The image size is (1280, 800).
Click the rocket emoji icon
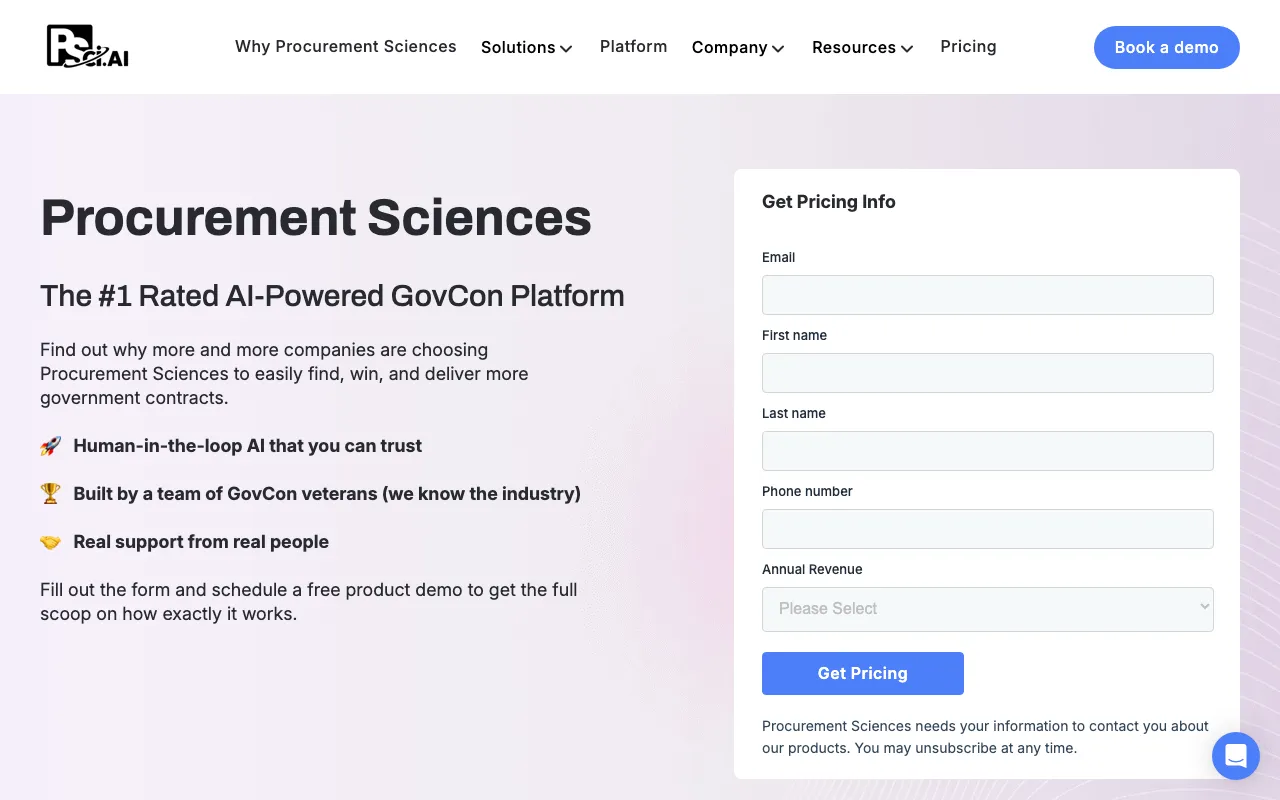tap(50, 446)
